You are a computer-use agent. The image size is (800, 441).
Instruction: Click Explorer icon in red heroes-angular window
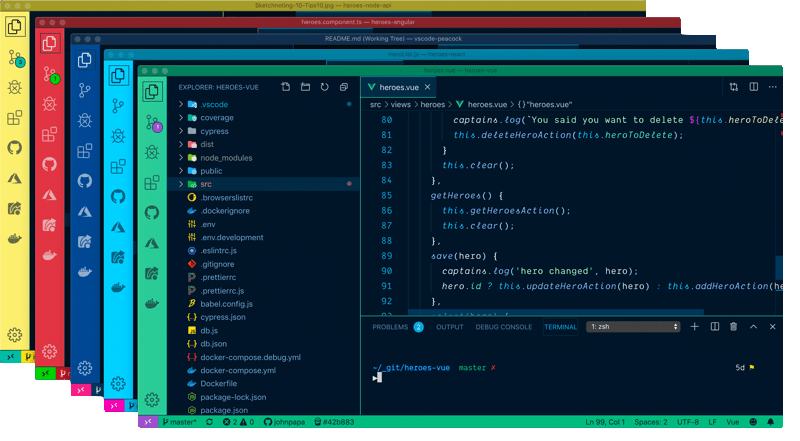pos(49,43)
